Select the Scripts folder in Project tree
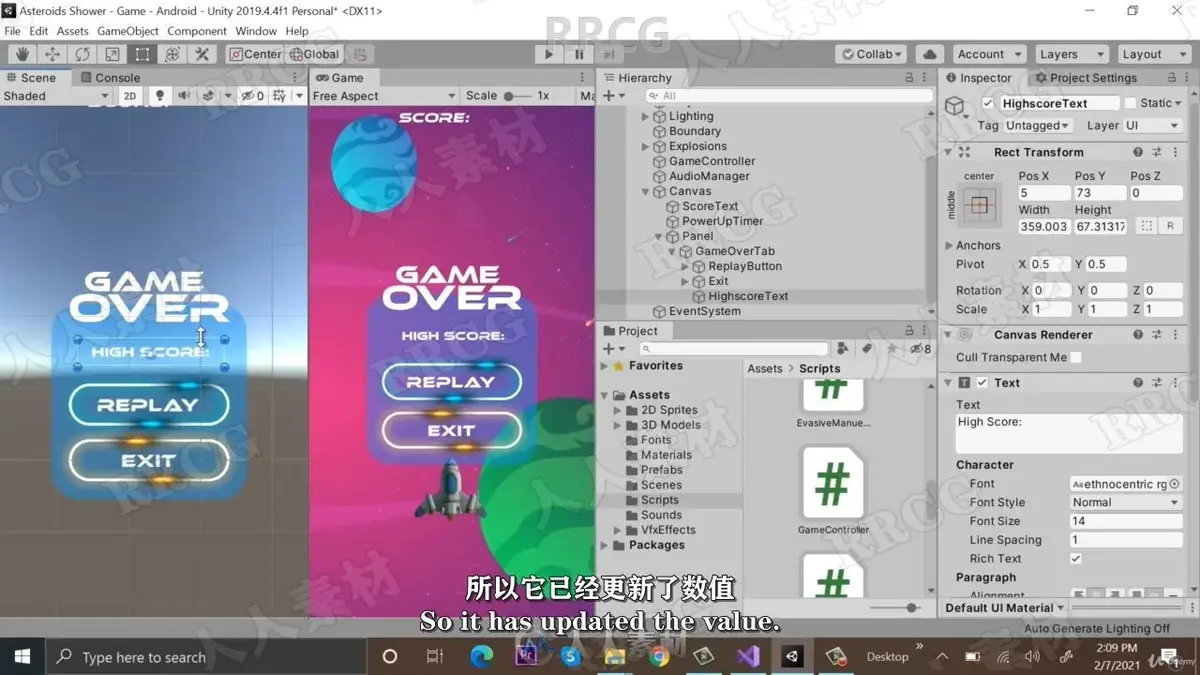The height and width of the screenshot is (675, 1200). 659,500
